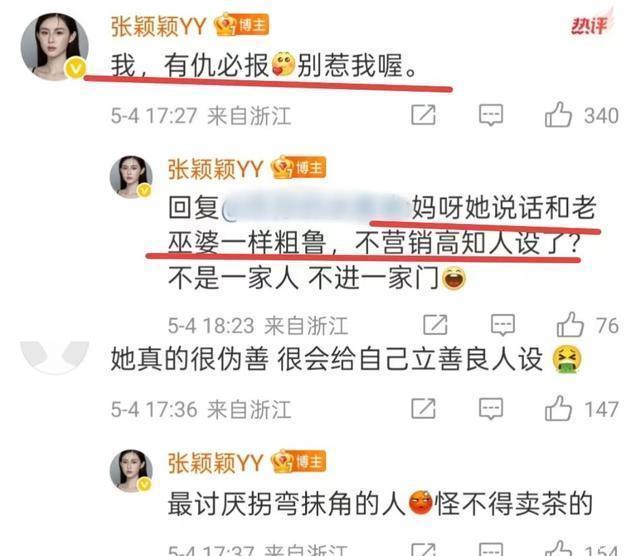Tap the bottom 张颖颖YY avatar
Screen dimensions: 640x556
pyautogui.click(x=131, y=471)
